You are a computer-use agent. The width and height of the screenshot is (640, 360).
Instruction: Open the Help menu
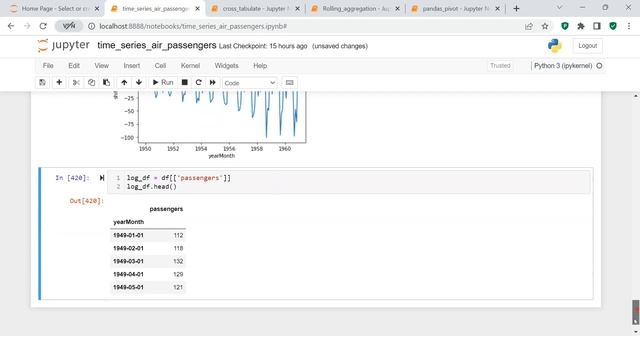[260, 66]
